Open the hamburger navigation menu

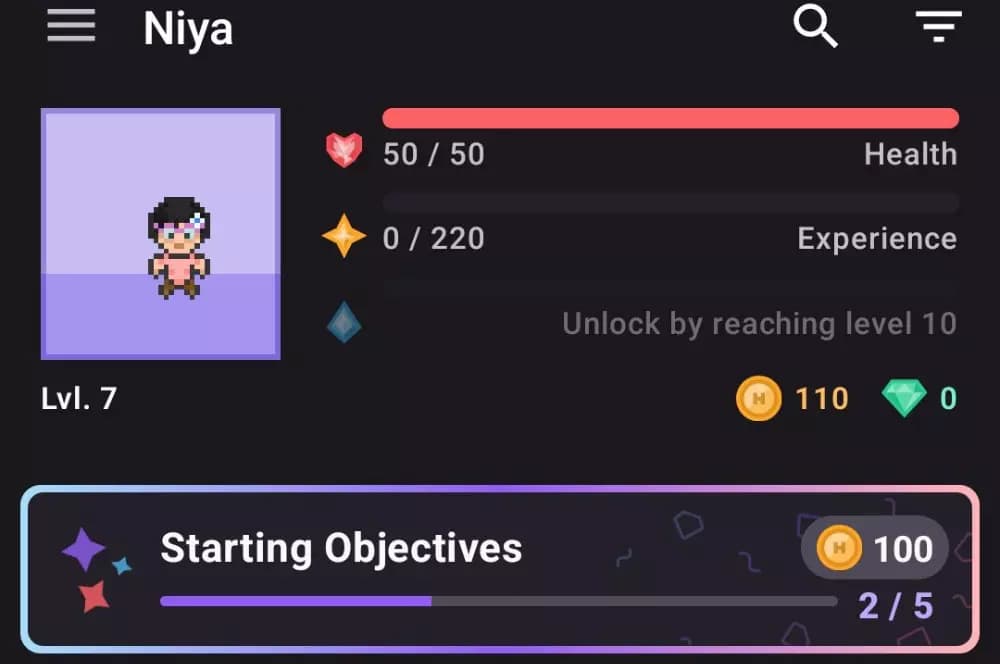pos(71,26)
